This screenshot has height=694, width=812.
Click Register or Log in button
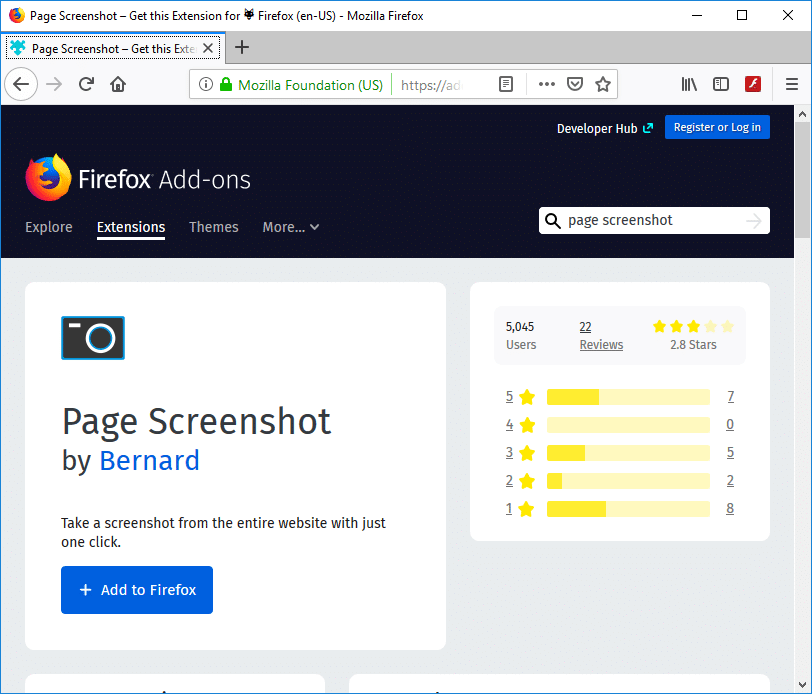pos(717,127)
